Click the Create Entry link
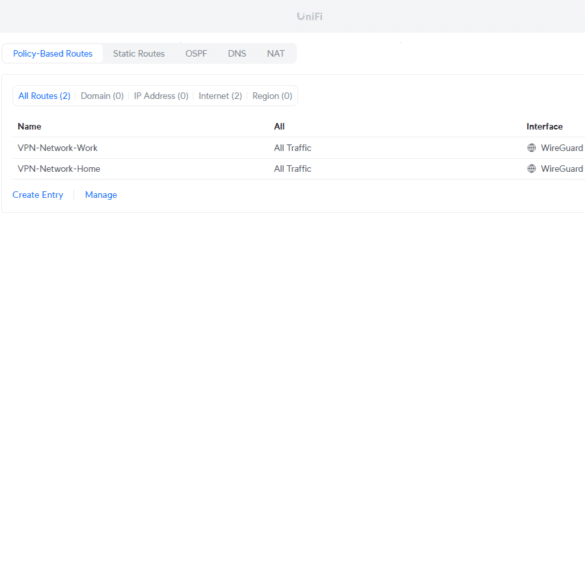 pyautogui.click(x=38, y=195)
